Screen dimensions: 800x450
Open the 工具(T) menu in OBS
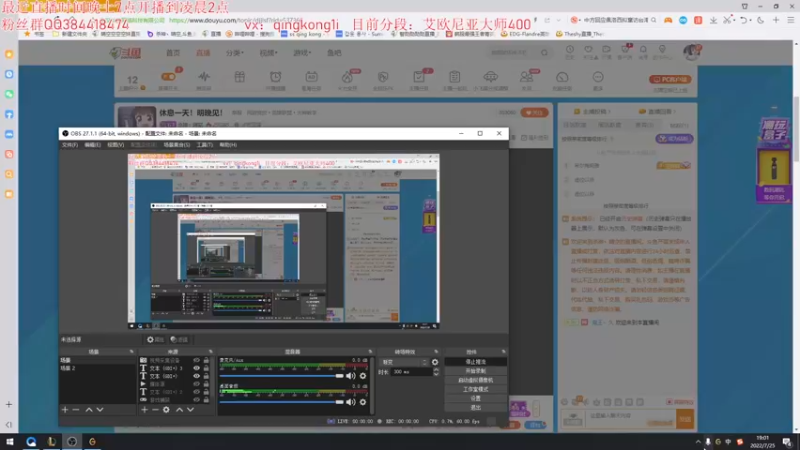tap(205, 145)
